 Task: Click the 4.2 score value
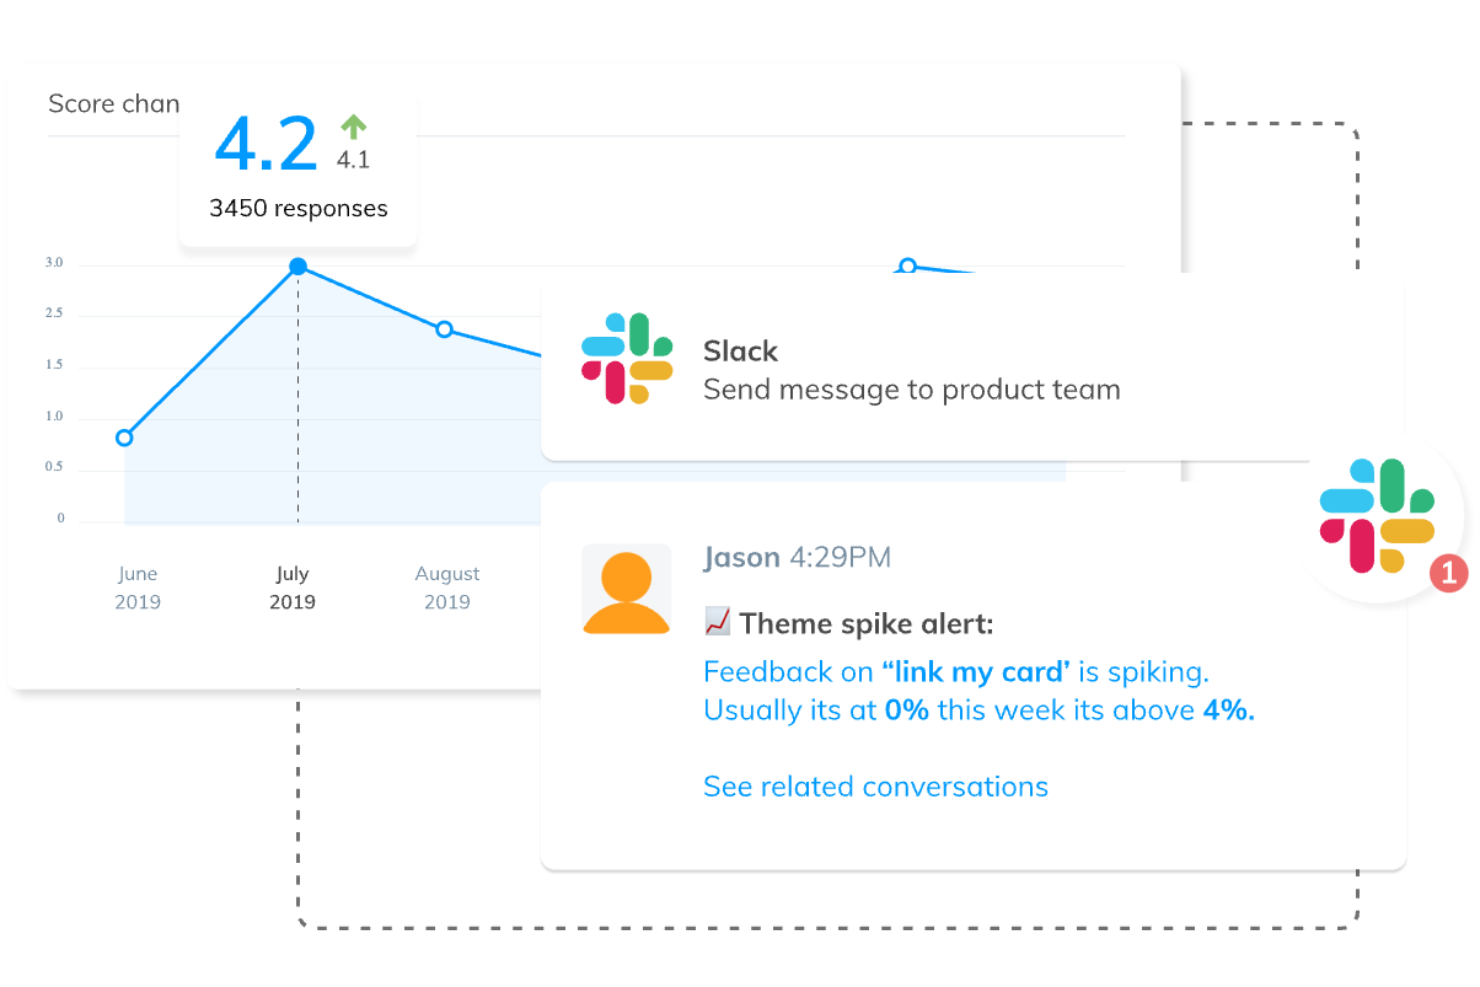coord(266,144)
